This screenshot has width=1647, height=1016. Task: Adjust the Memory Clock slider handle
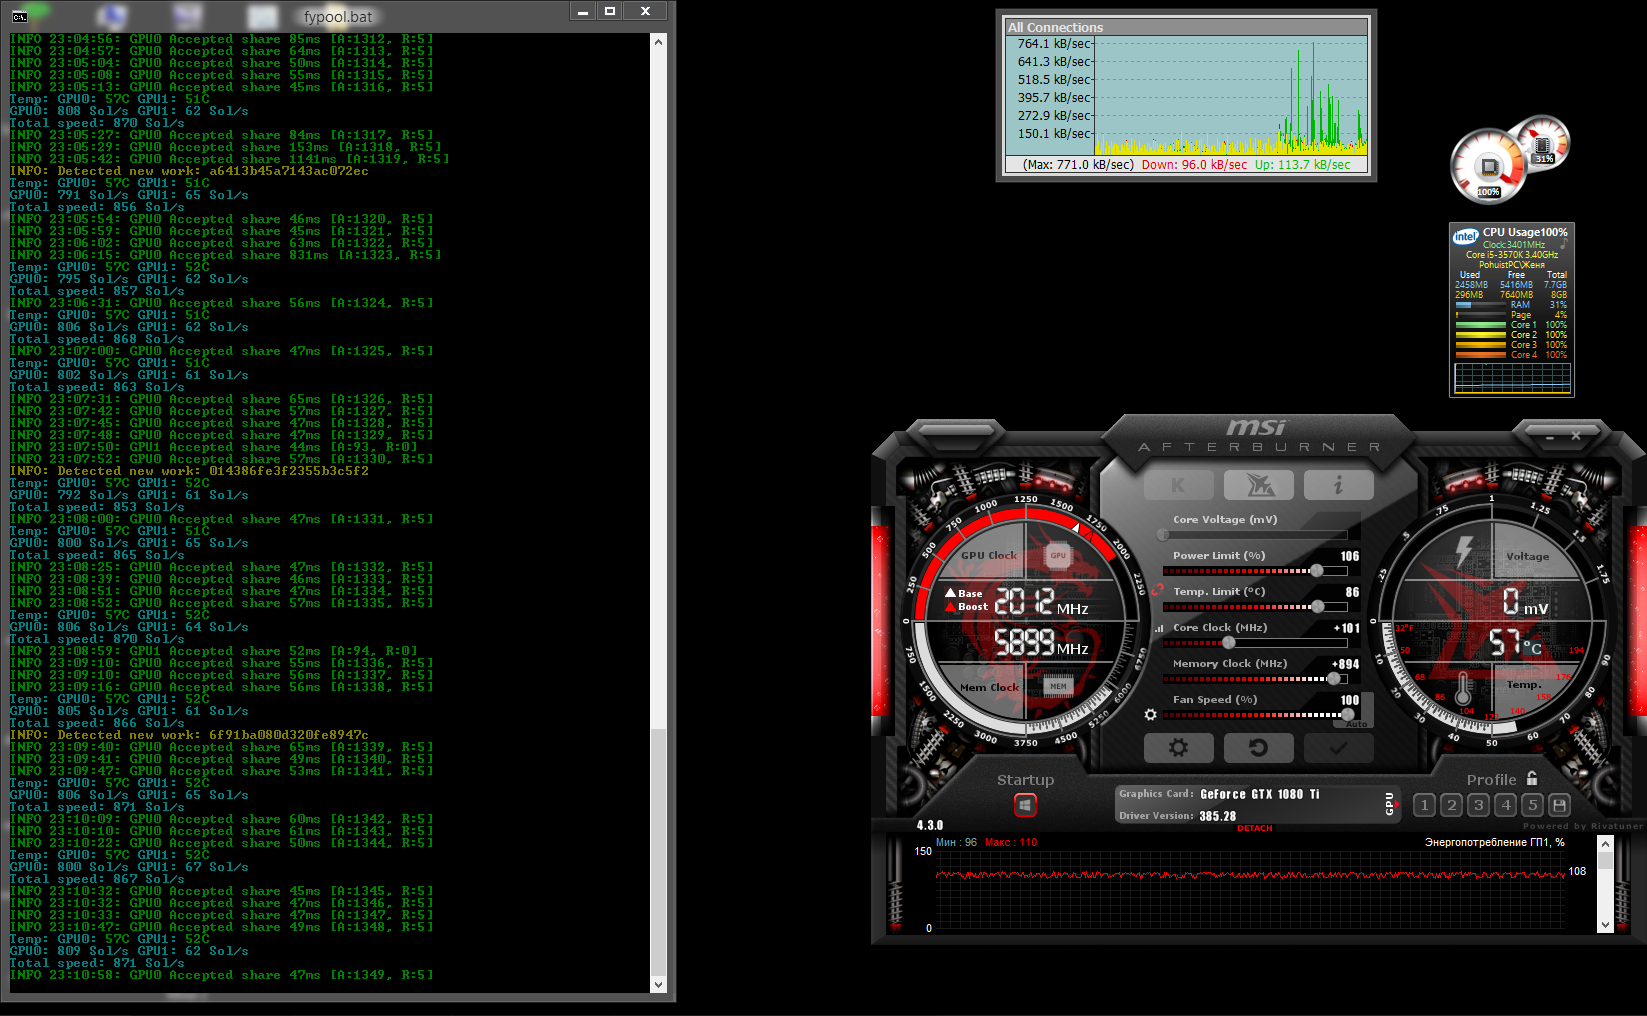coord(1334,679)
